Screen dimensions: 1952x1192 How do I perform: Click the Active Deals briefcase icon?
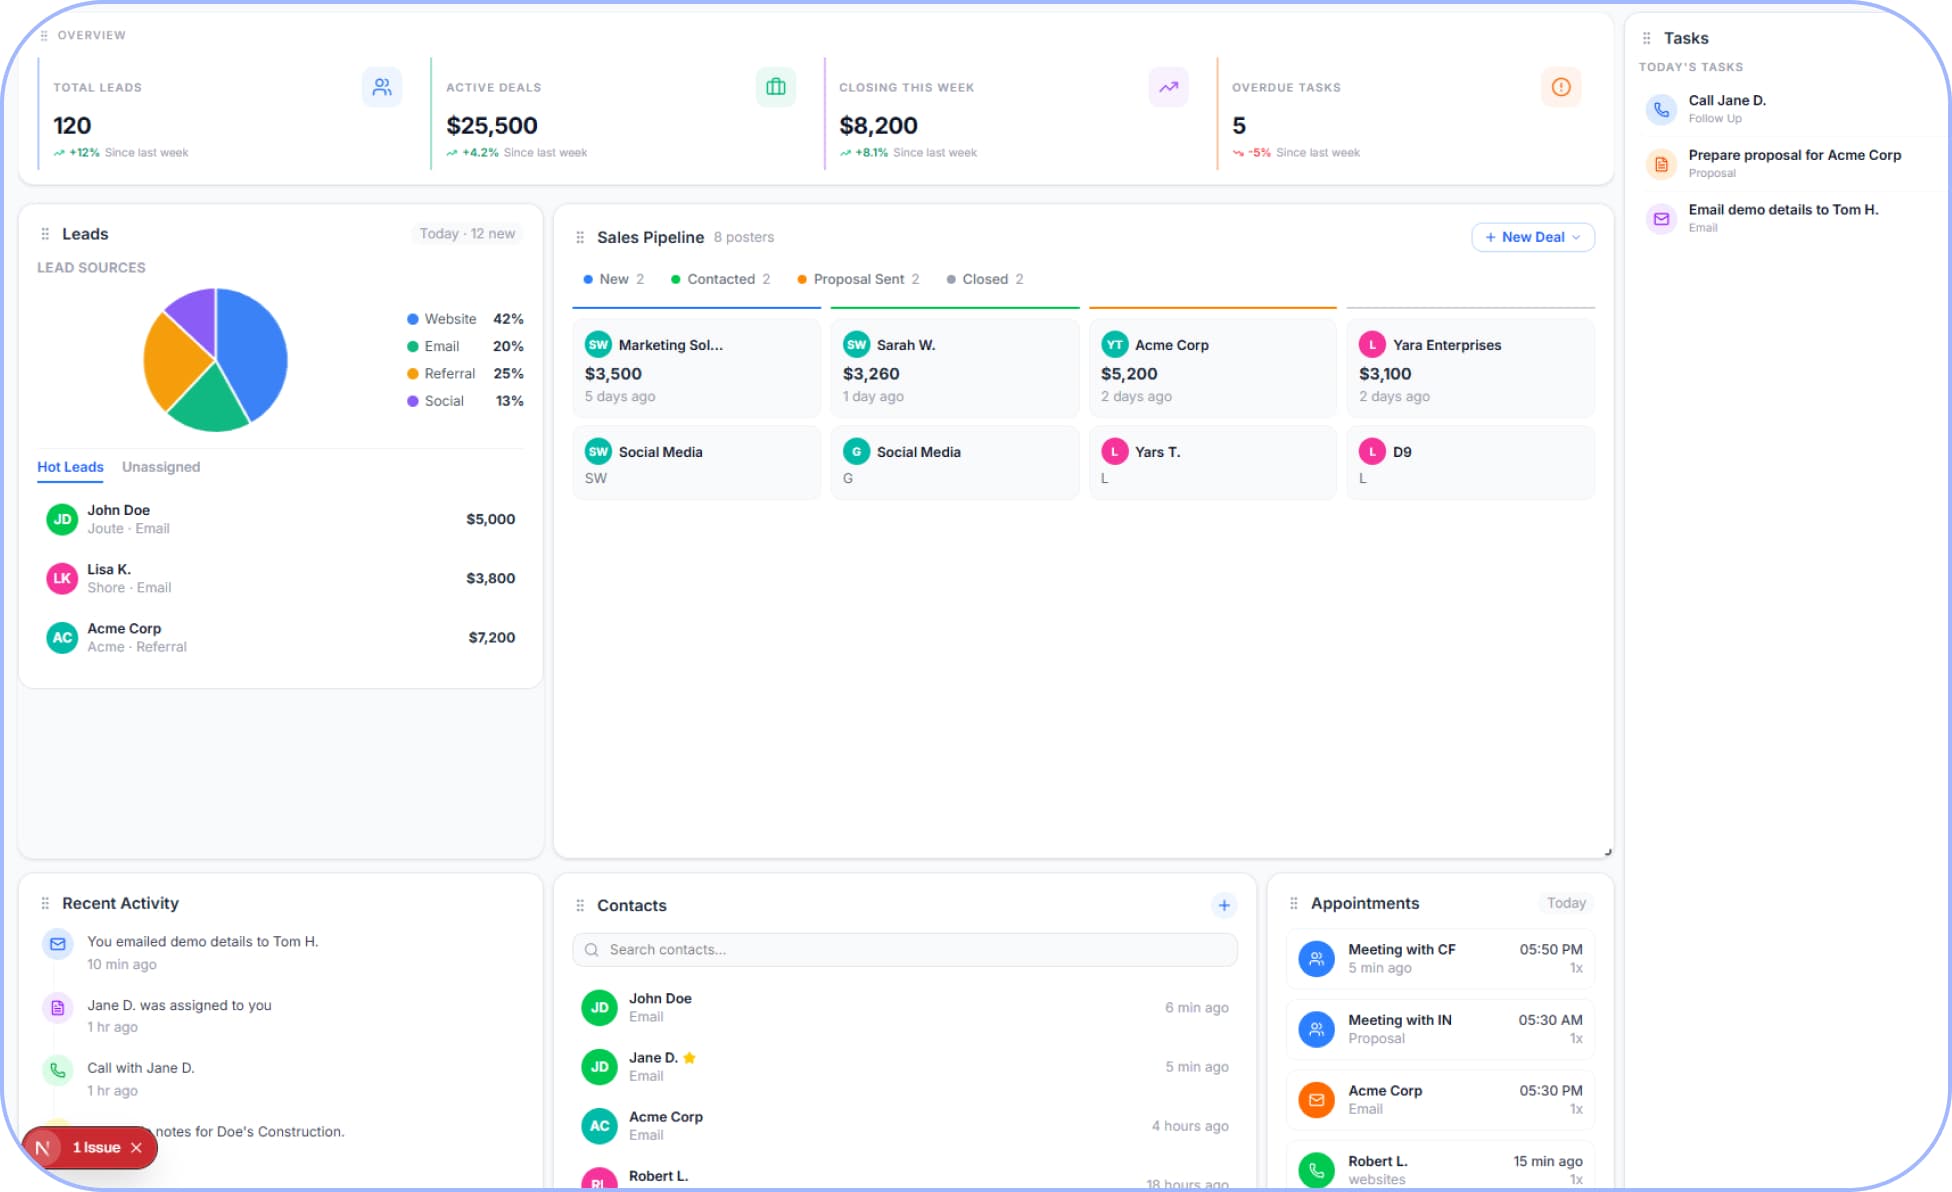(x=775, y=87)
